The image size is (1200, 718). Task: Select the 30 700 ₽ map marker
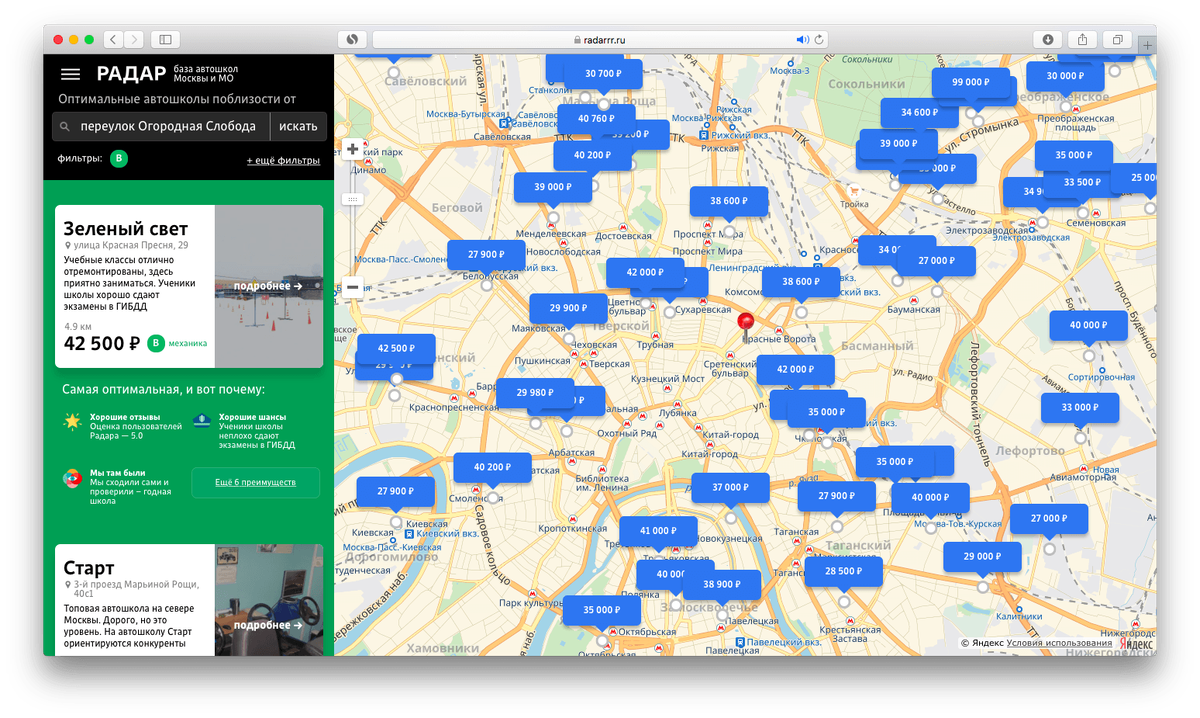tap(603, 74)
